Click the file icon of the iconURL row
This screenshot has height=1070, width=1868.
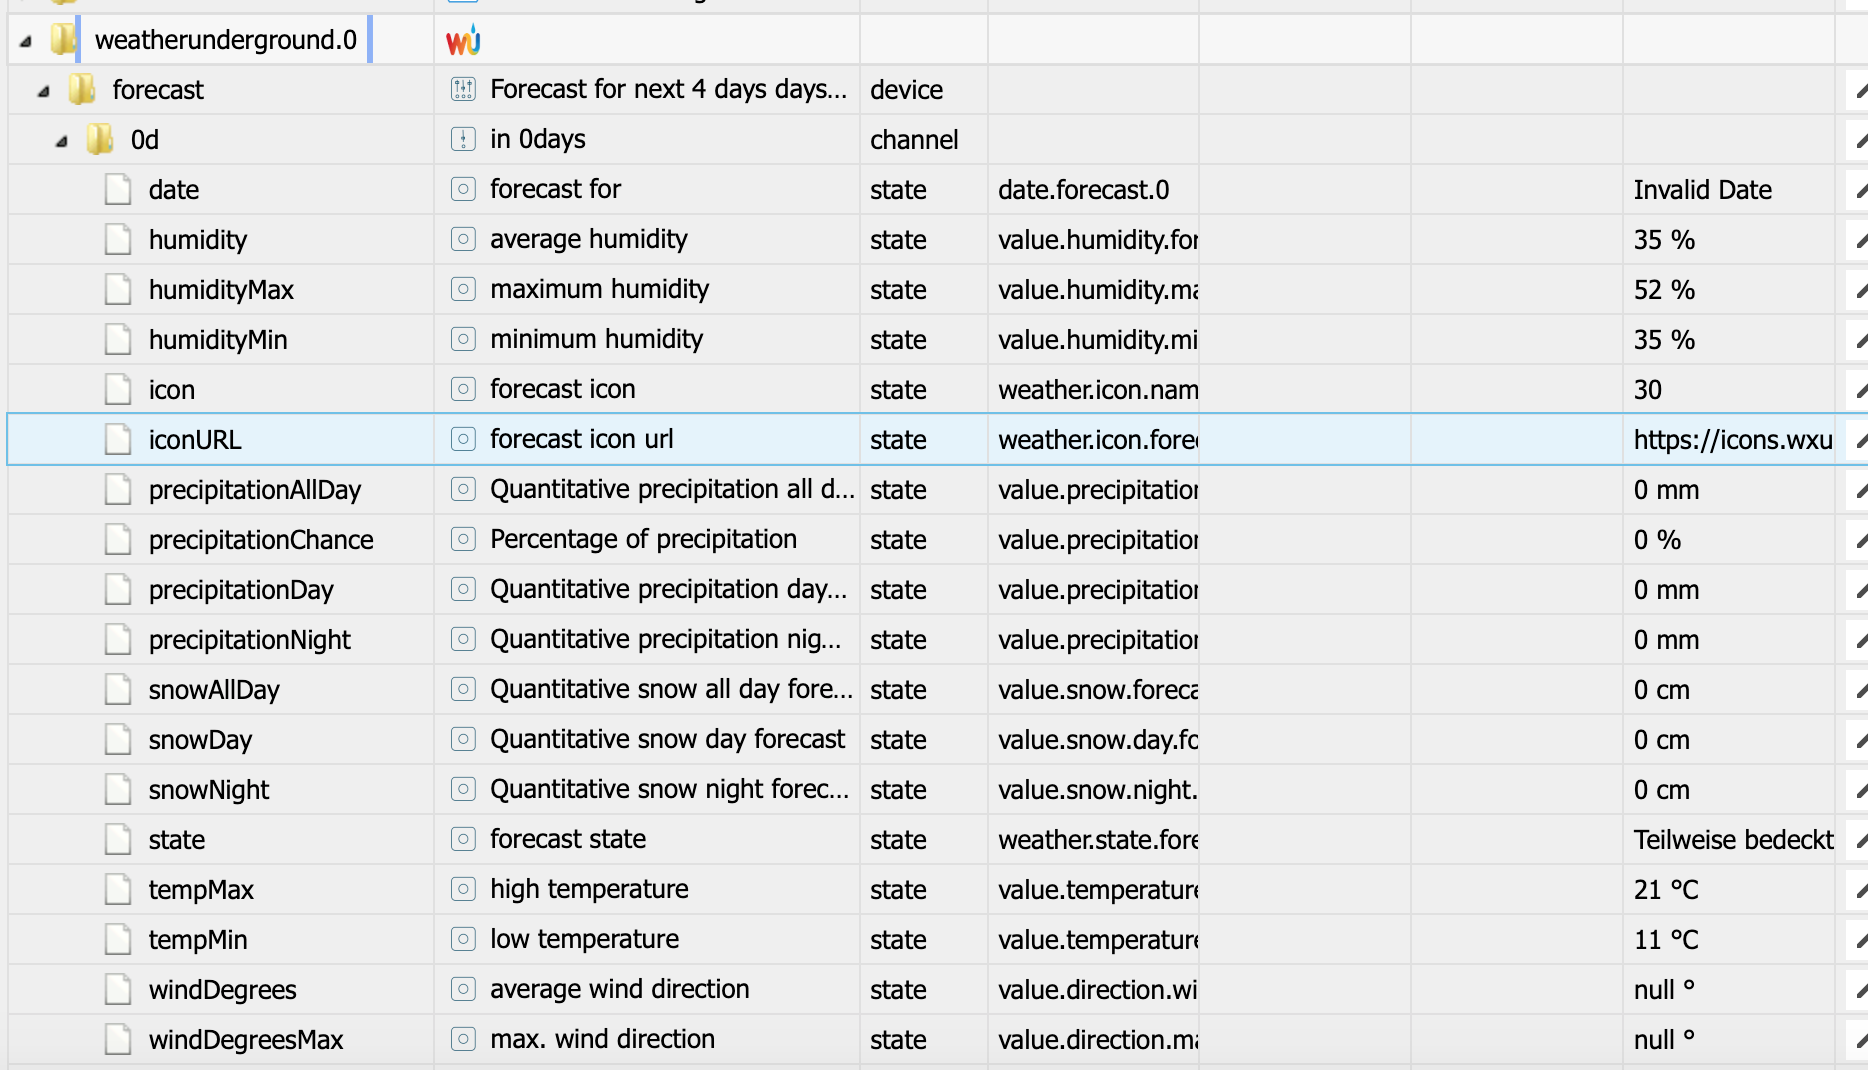coord(118,439)
